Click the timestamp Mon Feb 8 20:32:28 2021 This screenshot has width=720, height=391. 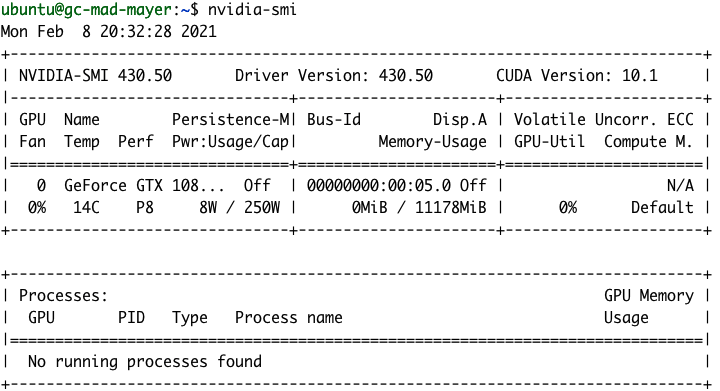click(x=108, y=31)
